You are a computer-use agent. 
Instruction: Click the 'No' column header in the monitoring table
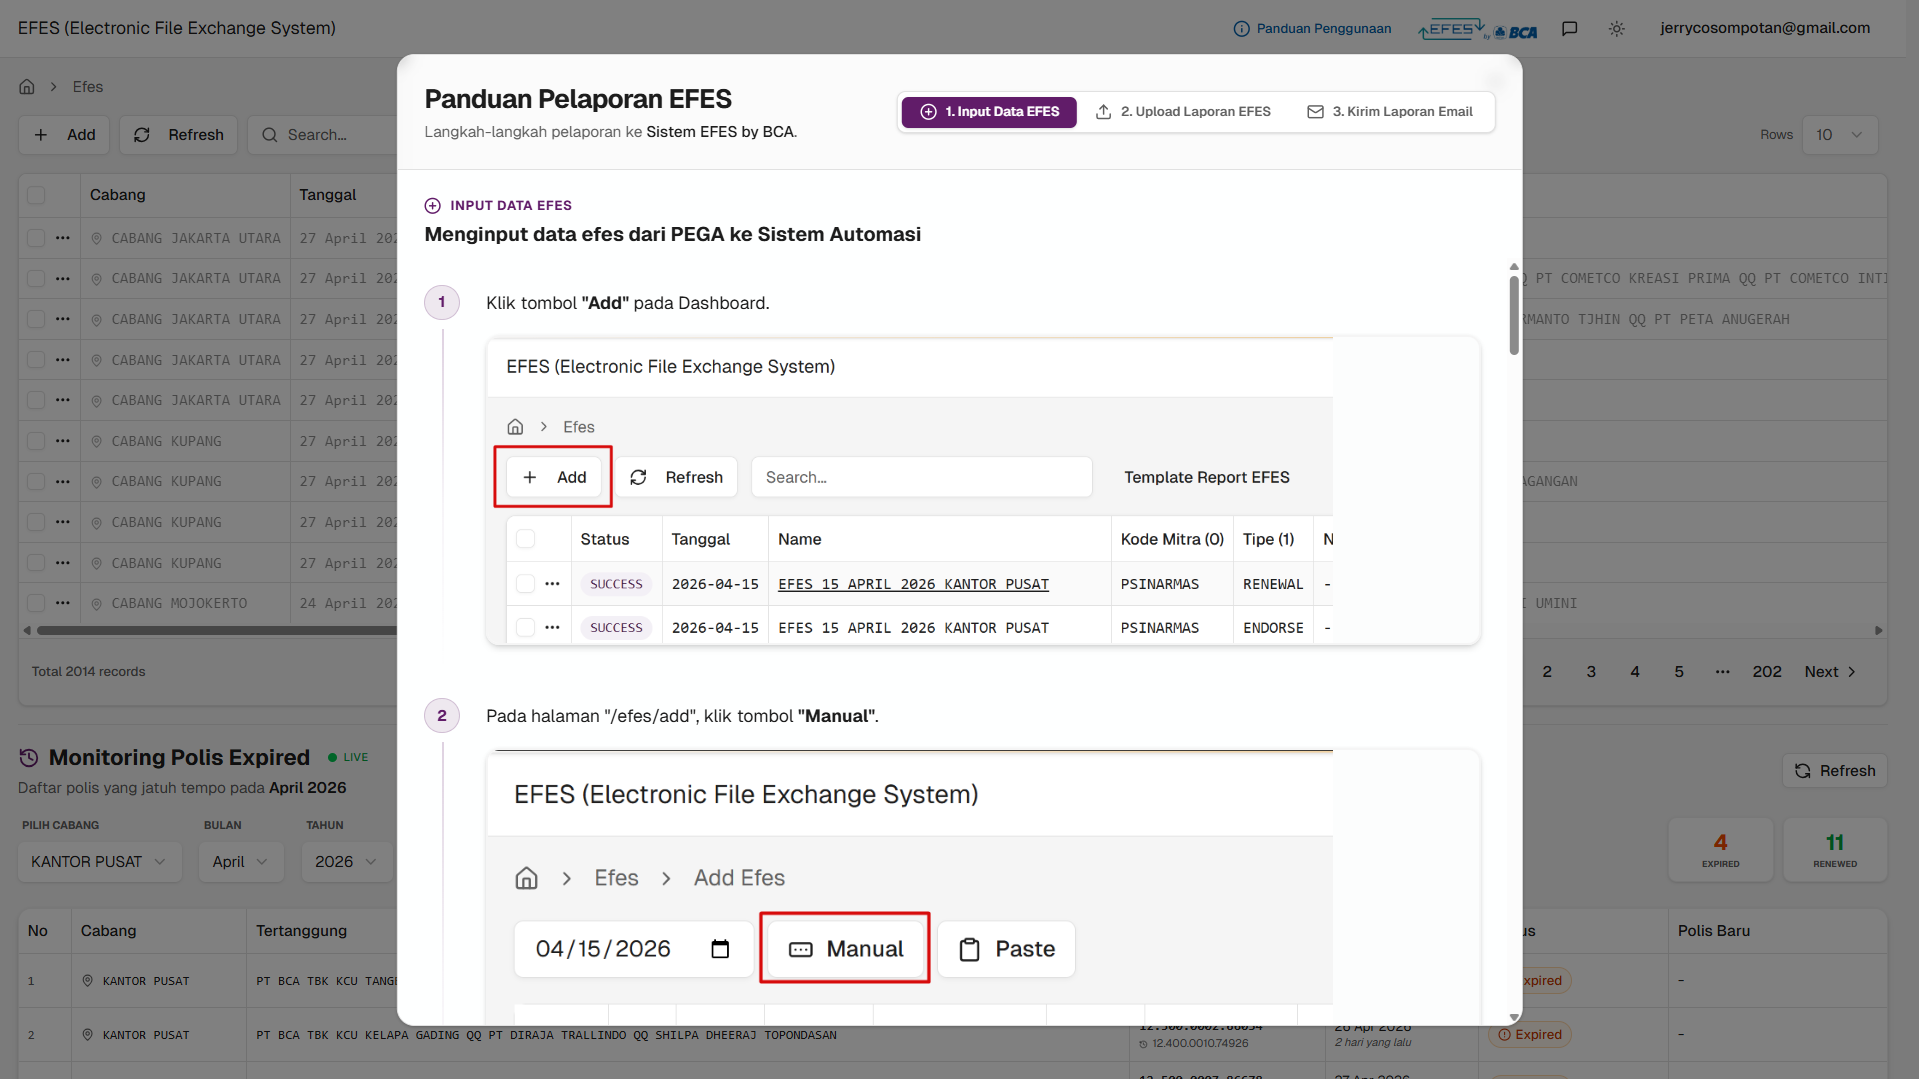point(38,931)
